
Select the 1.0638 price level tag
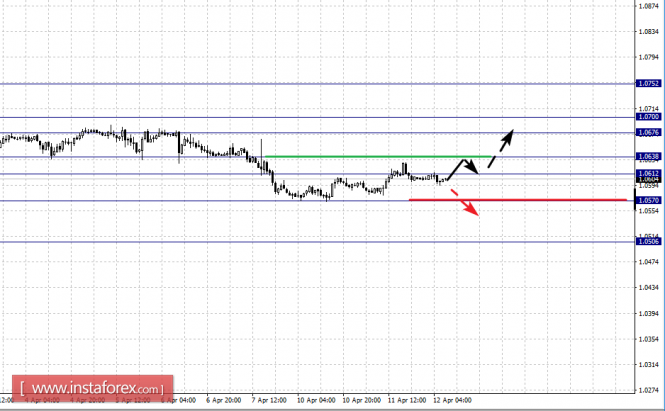tap(648, 157)
